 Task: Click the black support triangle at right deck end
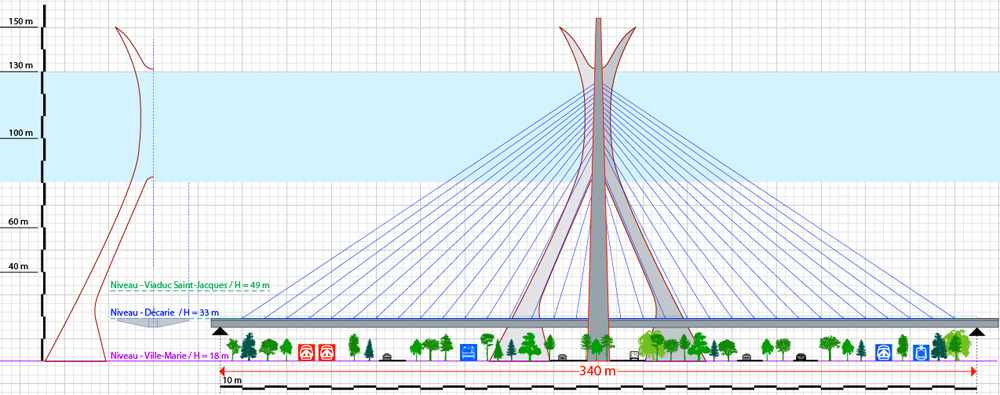977,331
